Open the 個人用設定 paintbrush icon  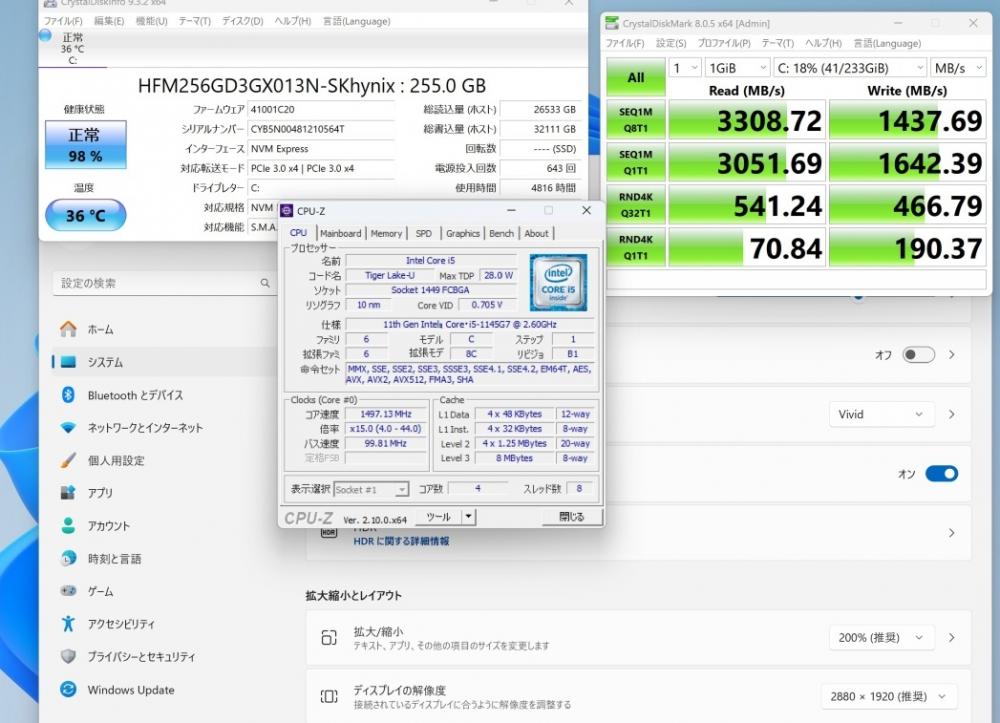68,460
